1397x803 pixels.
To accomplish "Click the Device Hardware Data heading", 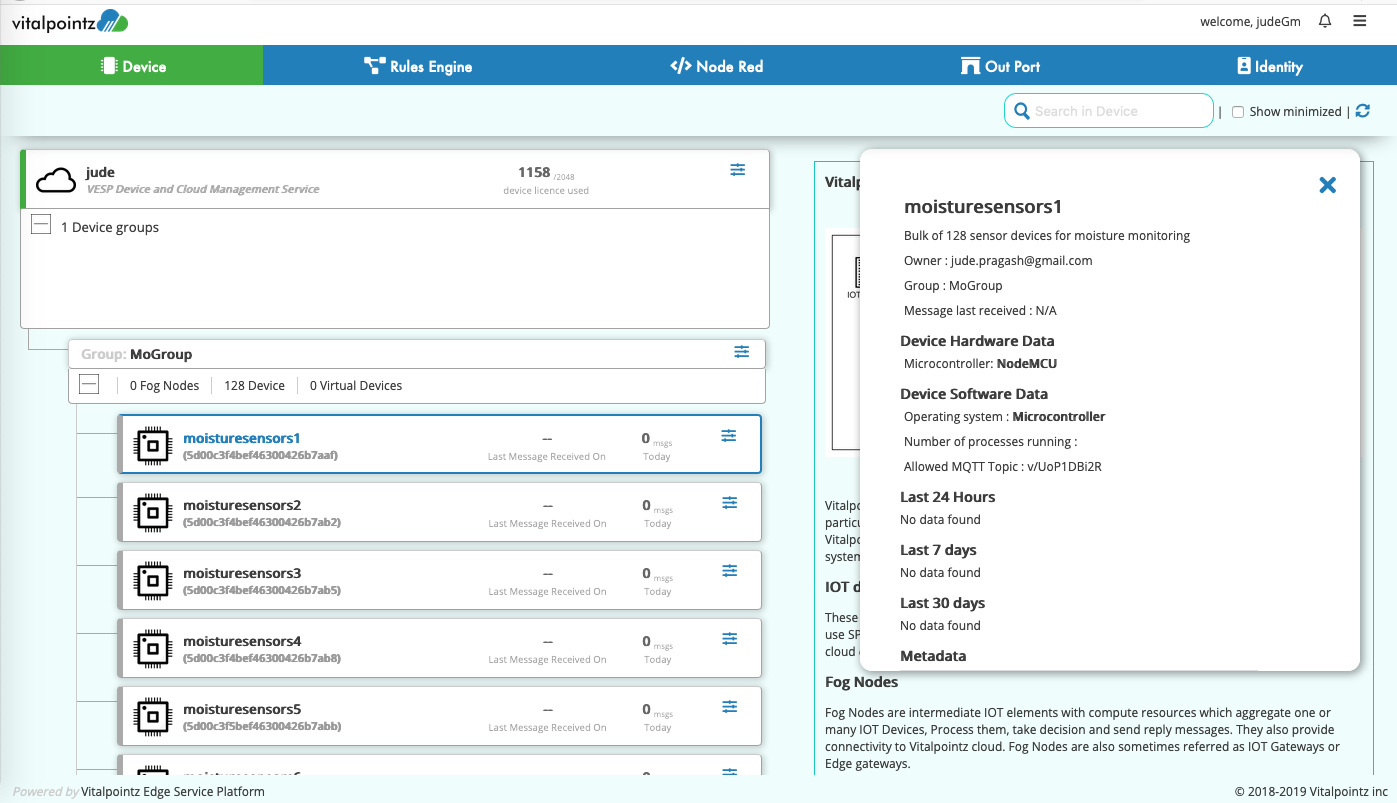I will pyautogui.click(x=977, y=341).
